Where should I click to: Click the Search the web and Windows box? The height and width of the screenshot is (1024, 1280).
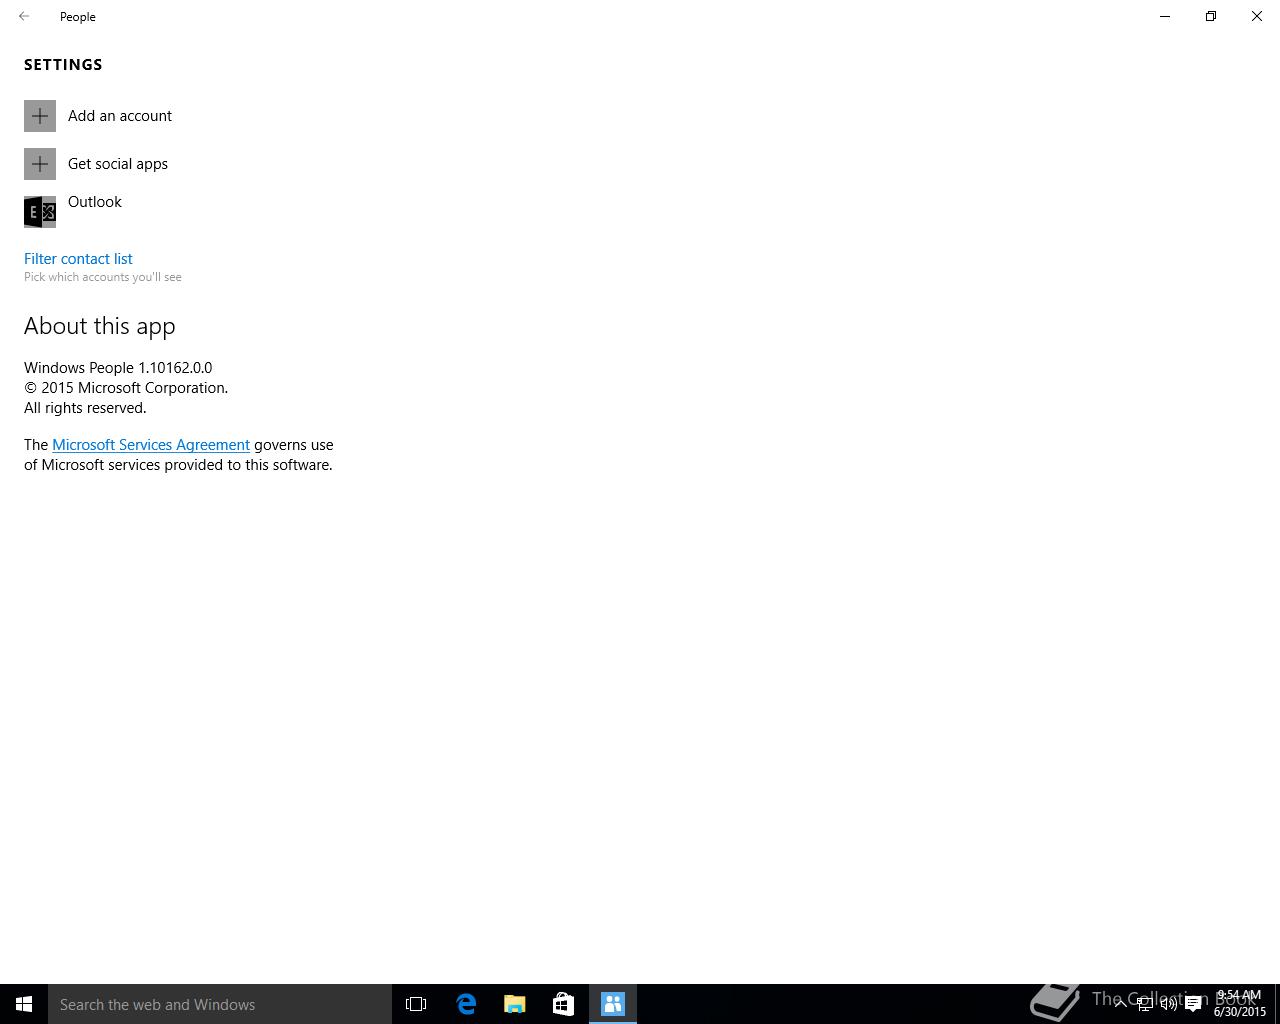pyautogui.click(x=220, y=1004)
